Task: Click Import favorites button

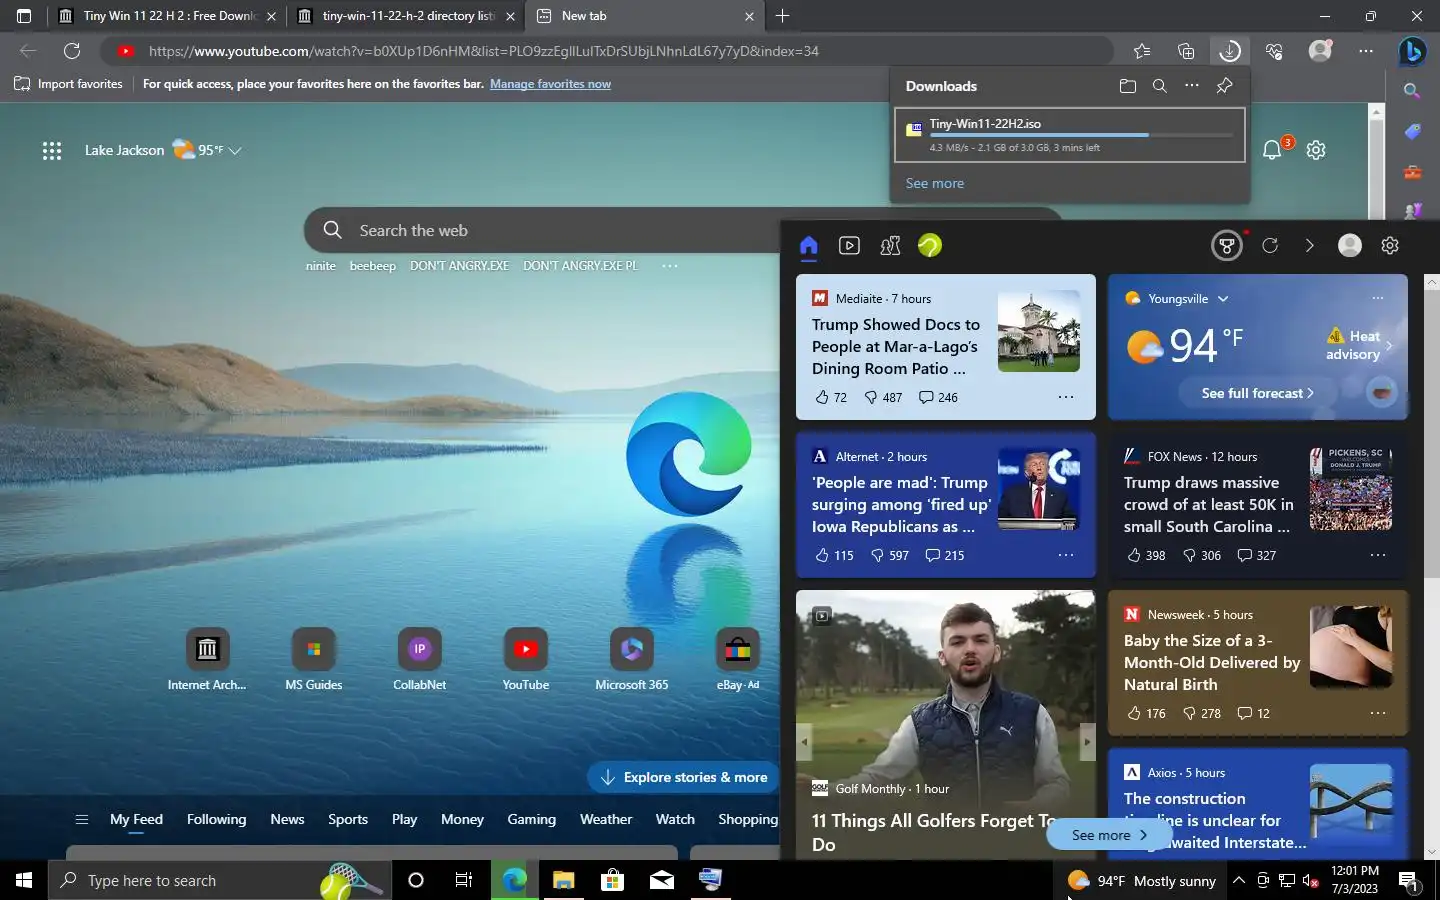Action: (68, 84)
